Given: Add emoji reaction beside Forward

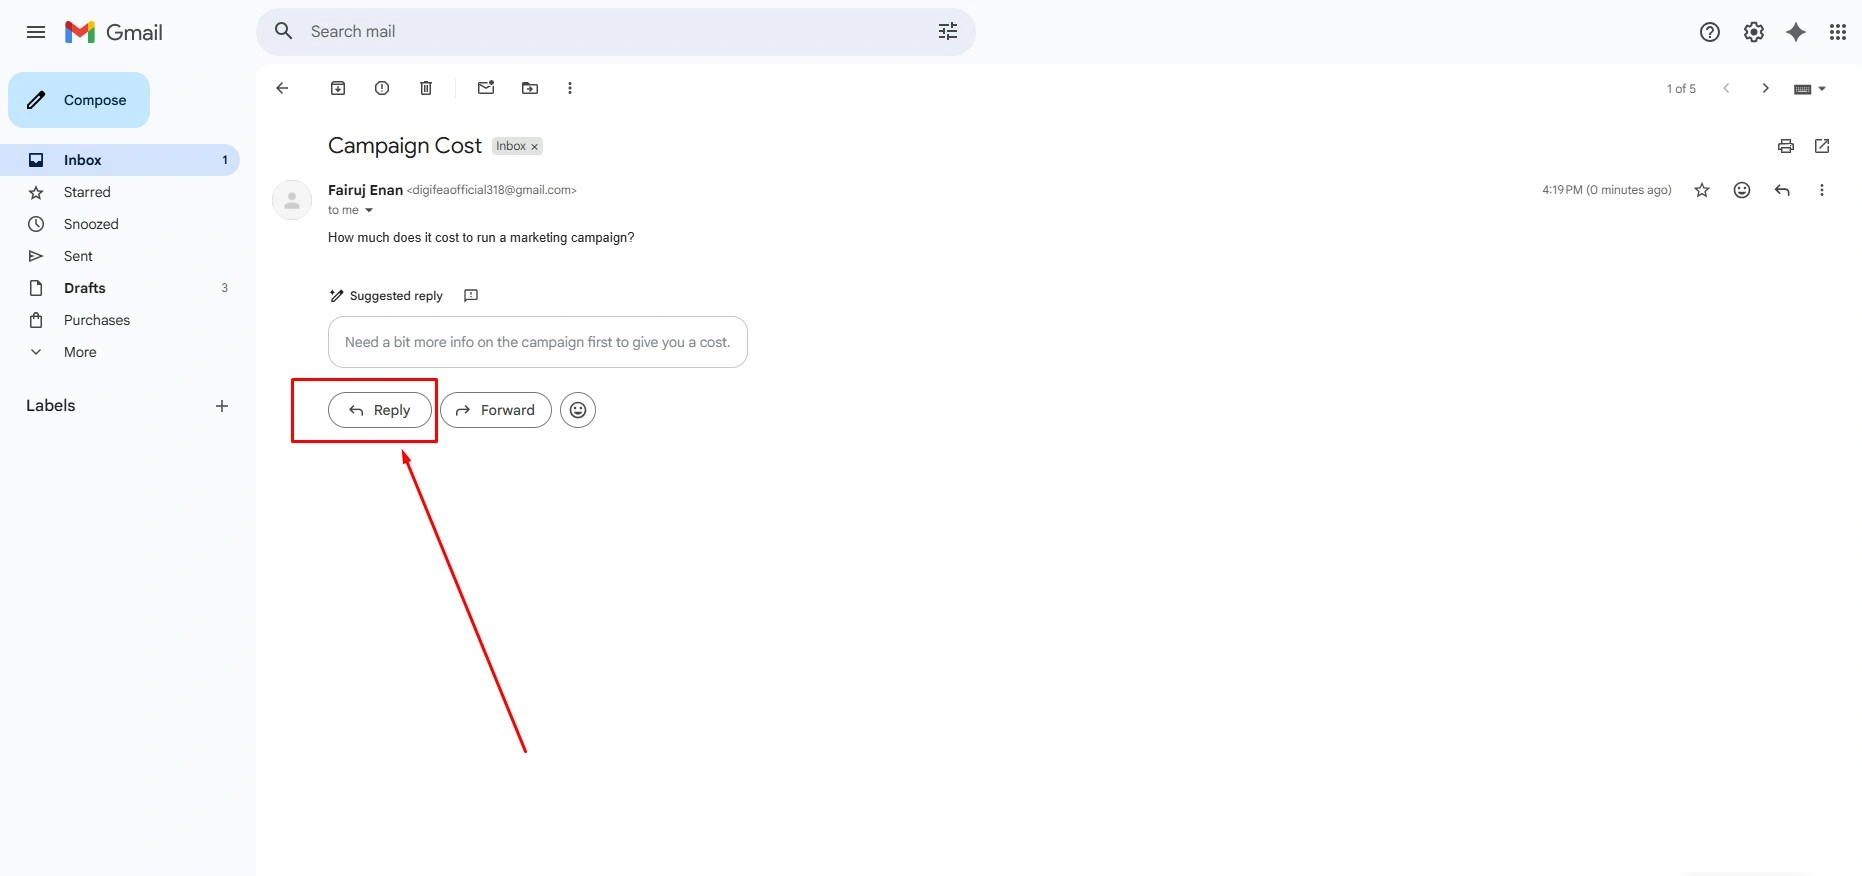Looking at the screenshot, I should pyautogui.click(x=578, y=410).
